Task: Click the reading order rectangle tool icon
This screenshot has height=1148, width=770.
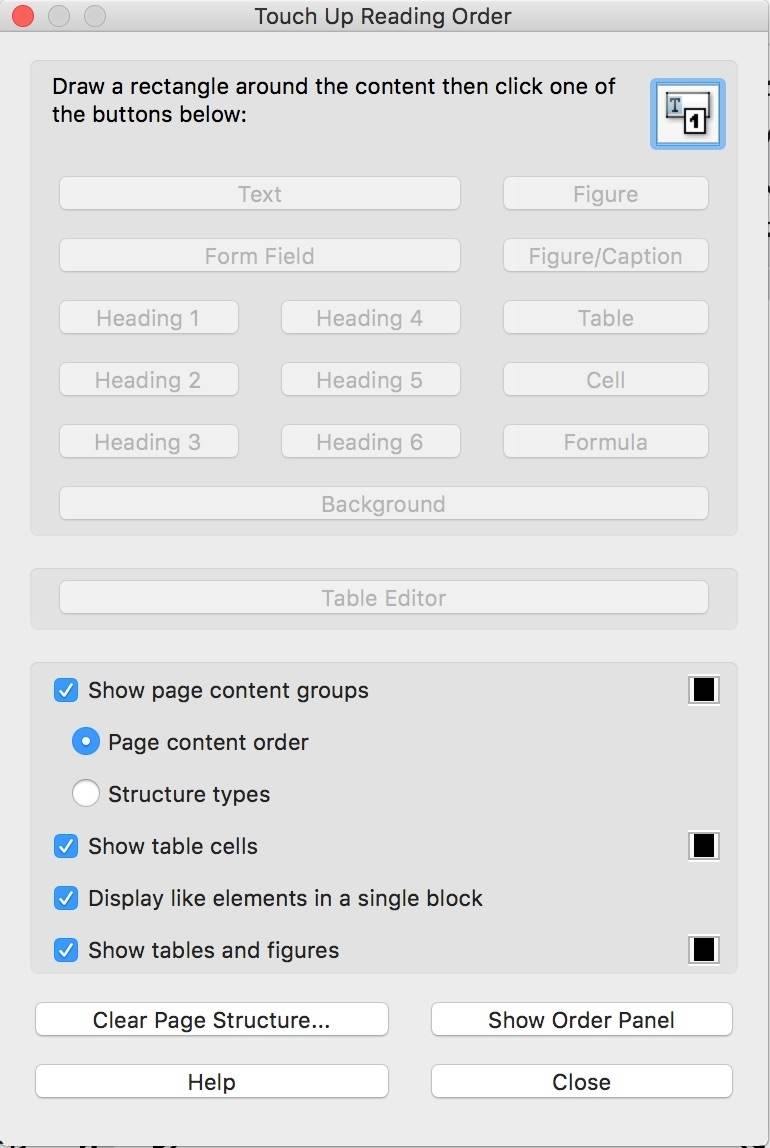Action: pyautogui.click(x=688, y=114)
